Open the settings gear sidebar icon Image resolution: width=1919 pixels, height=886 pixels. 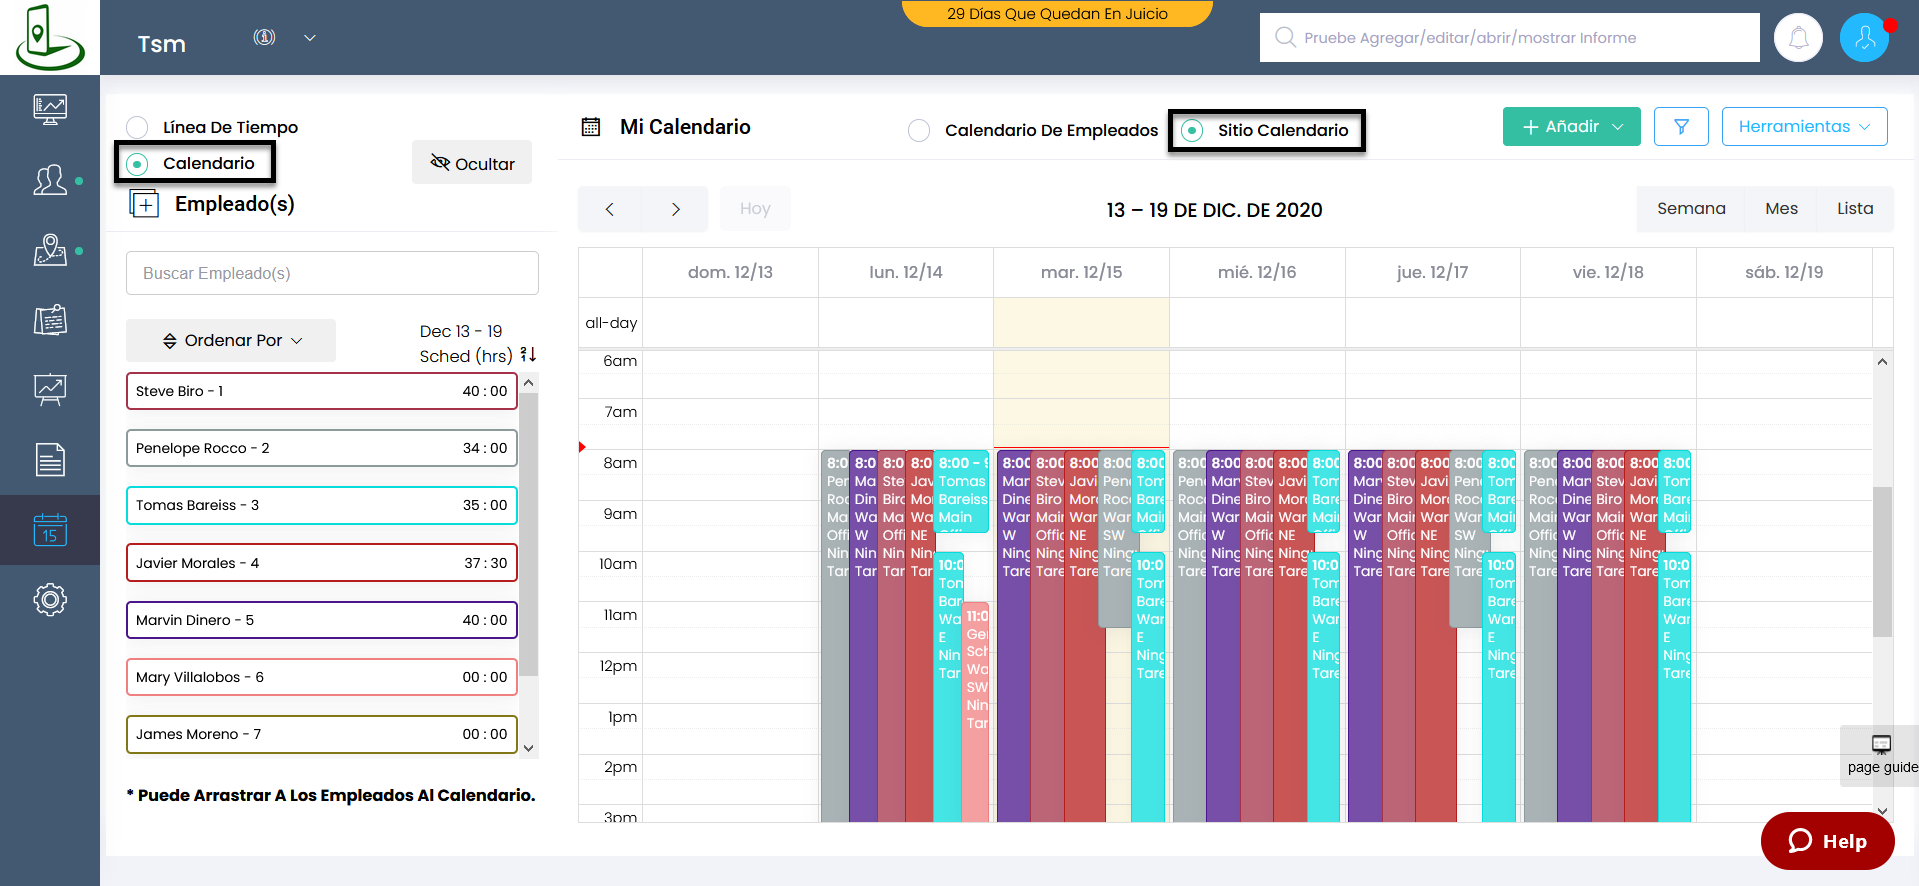[x=50, y=599]
